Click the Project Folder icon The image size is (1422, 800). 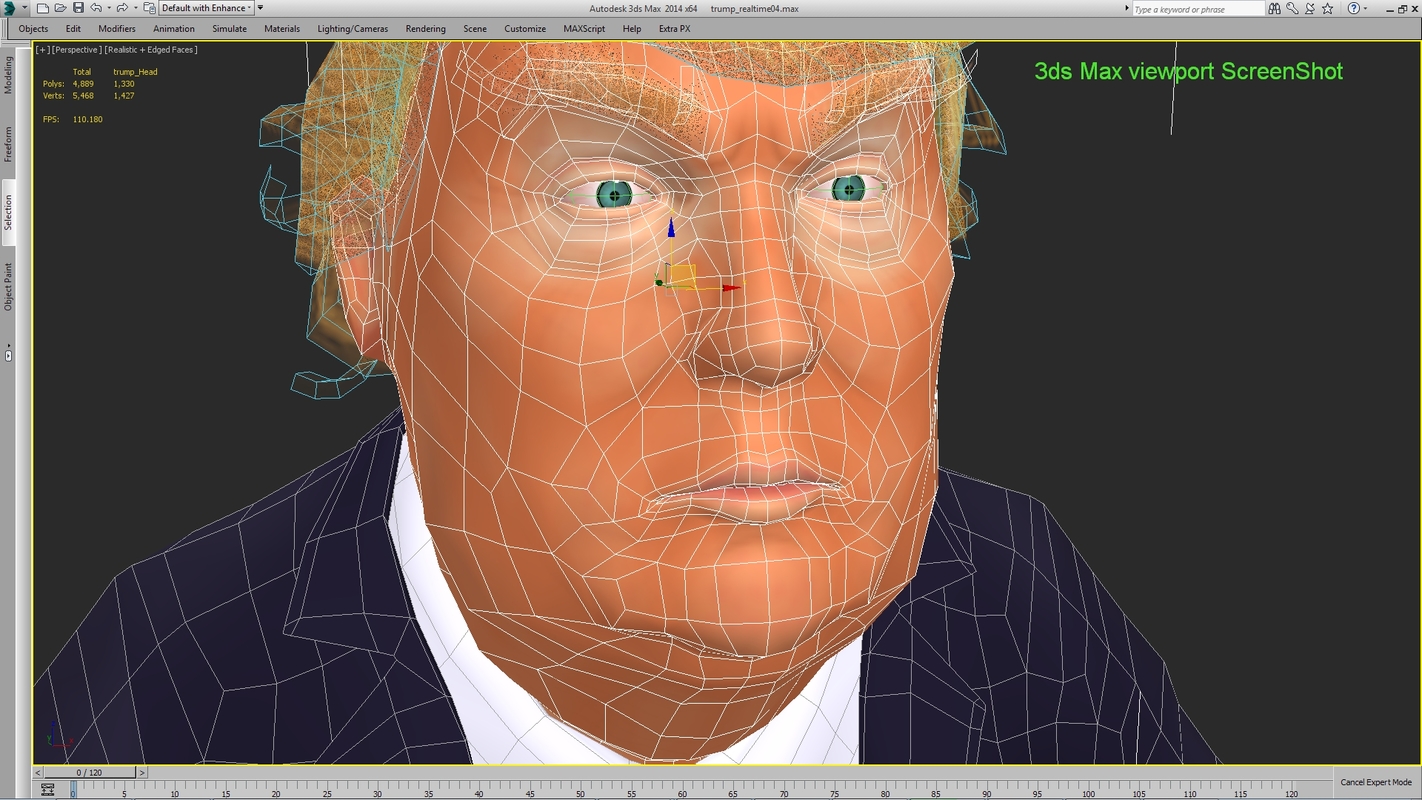[x=149, y=8]
